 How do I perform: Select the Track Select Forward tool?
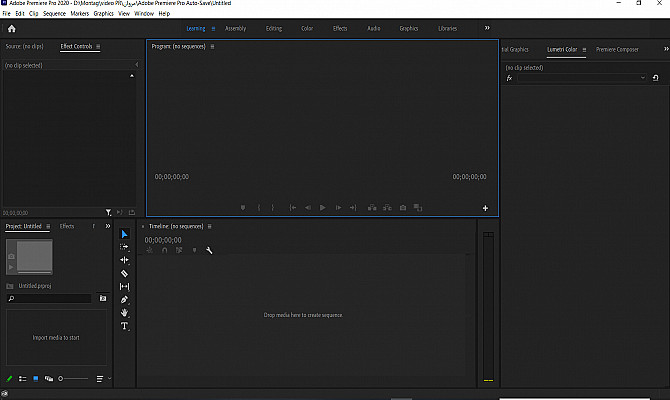coord(124,247)
